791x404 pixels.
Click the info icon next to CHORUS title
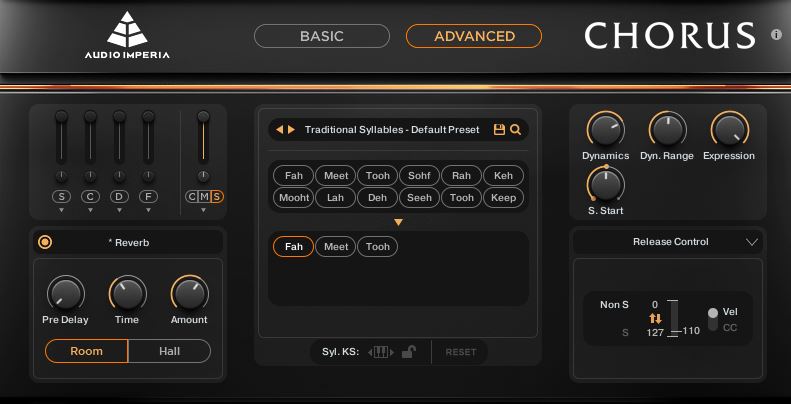[x=776, y=35]
